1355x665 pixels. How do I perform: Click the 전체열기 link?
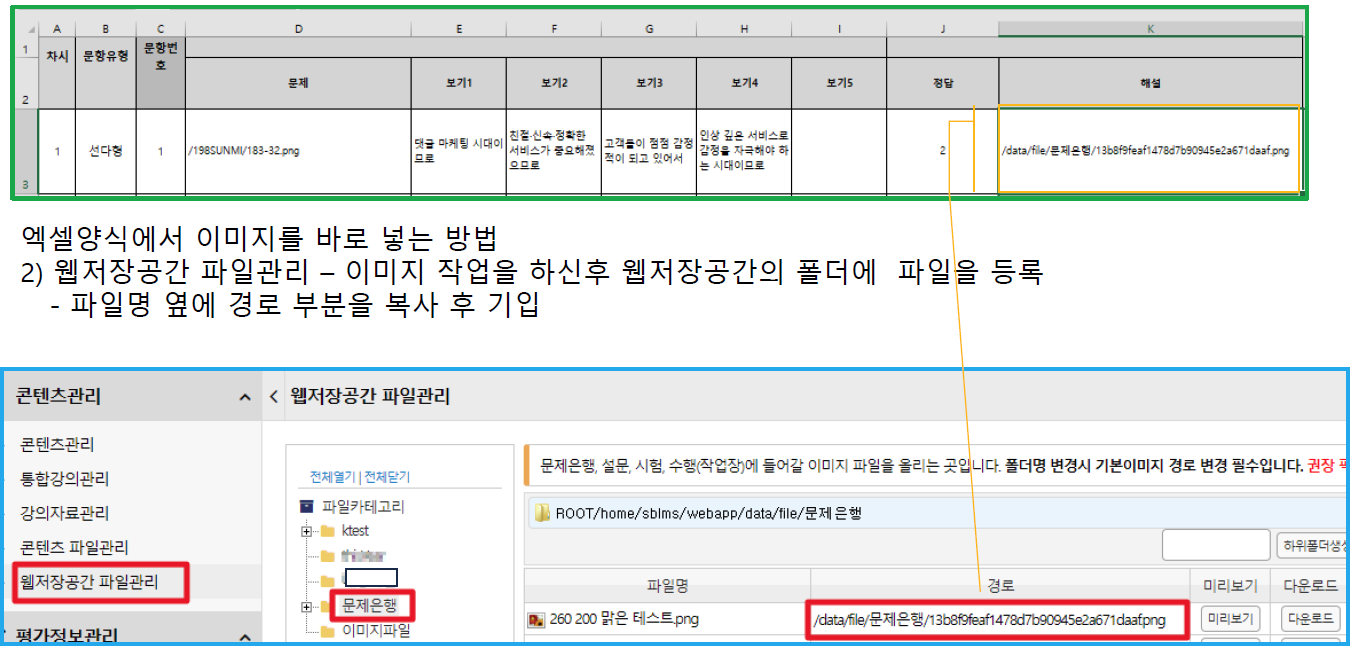[333, 477]
